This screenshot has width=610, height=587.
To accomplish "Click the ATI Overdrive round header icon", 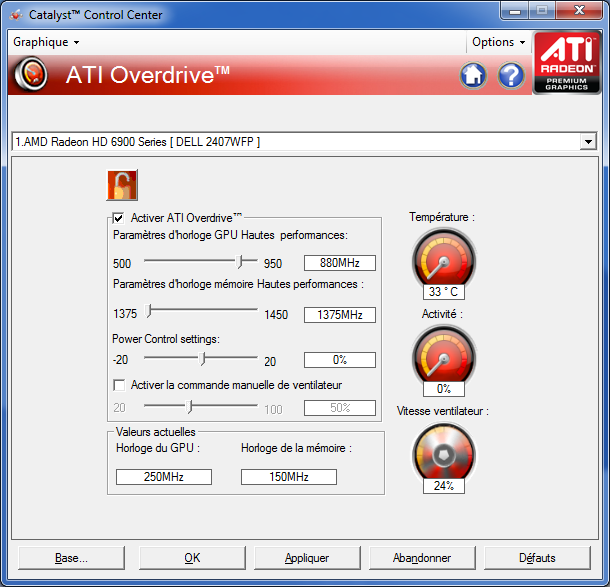I will coord(34,75).
